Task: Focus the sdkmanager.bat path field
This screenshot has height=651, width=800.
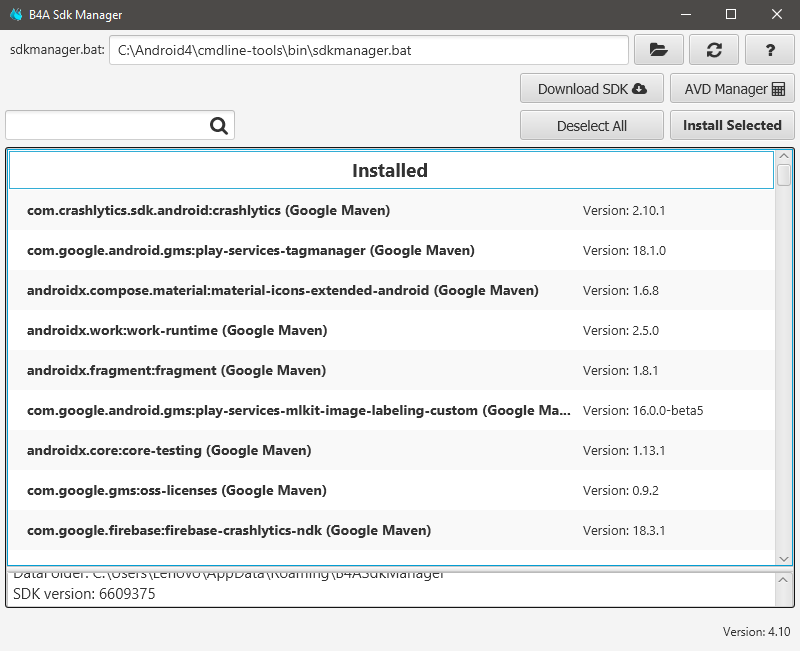Action: pyautogui.click(x=369, y=50)
